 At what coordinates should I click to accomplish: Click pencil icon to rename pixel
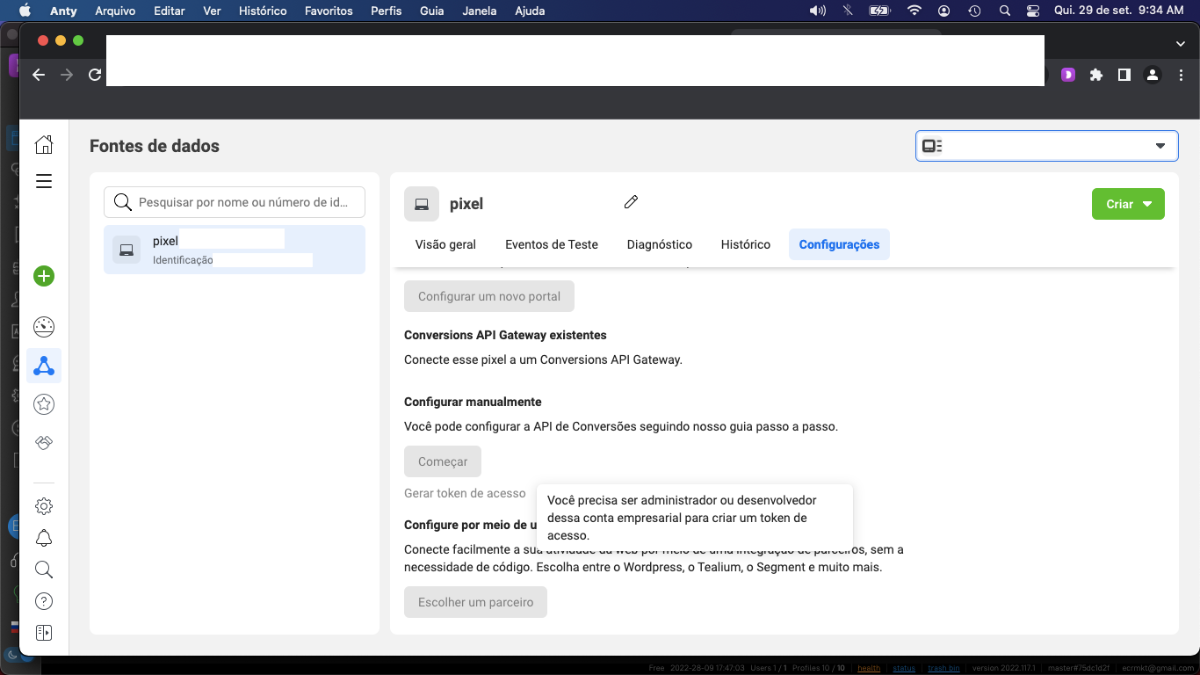coord(631,202)
